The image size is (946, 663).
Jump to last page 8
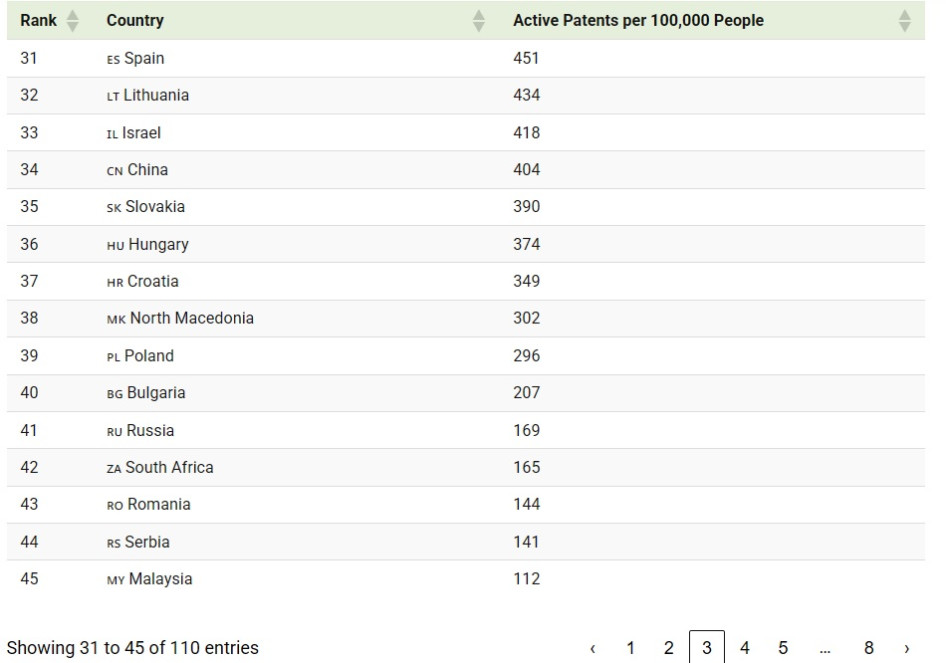[869, 648]
